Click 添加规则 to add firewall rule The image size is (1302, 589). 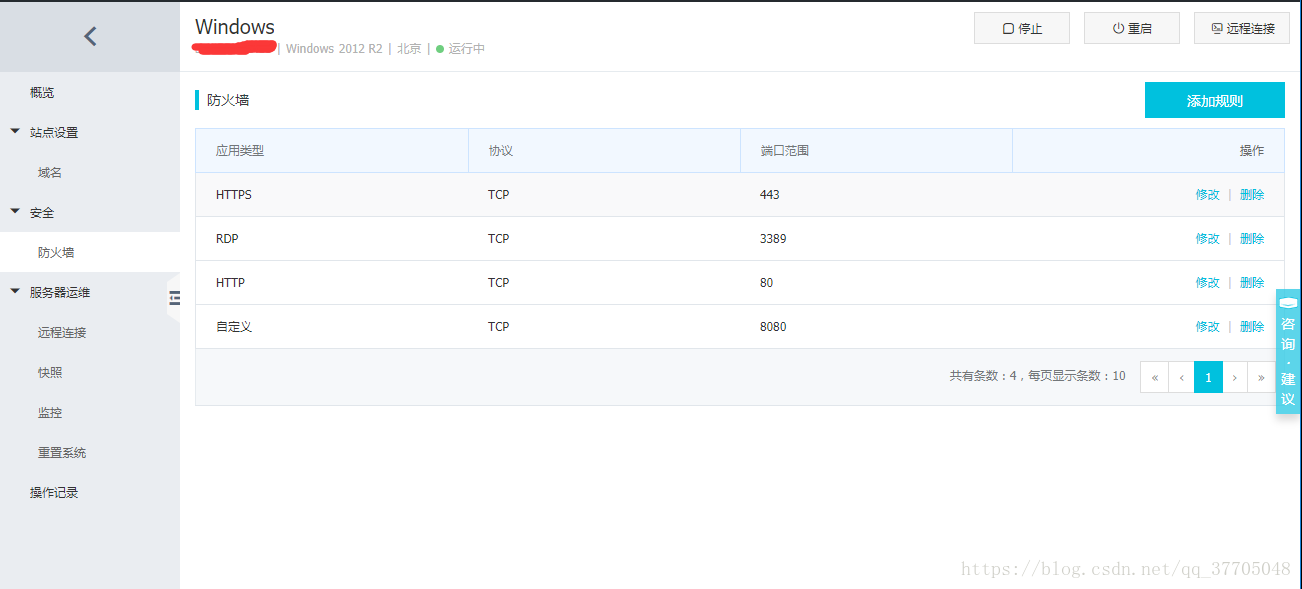1214,101
